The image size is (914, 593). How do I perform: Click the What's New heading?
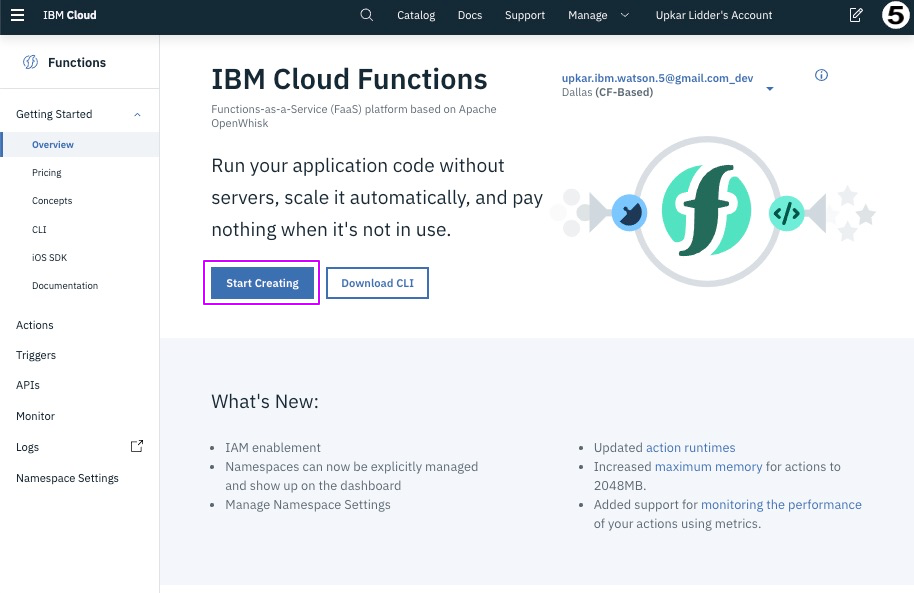click(x=265, y=401)
